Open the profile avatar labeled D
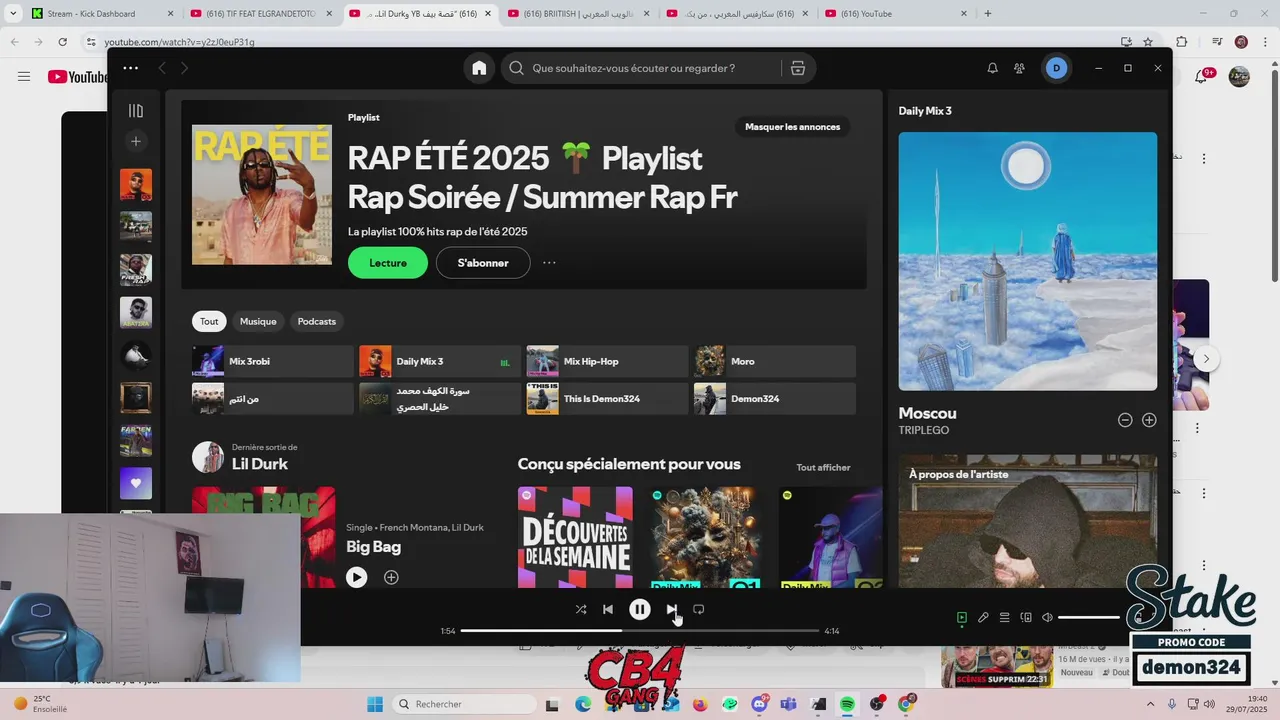Screen dimensions: 1280x720 tap(1056, 68)
